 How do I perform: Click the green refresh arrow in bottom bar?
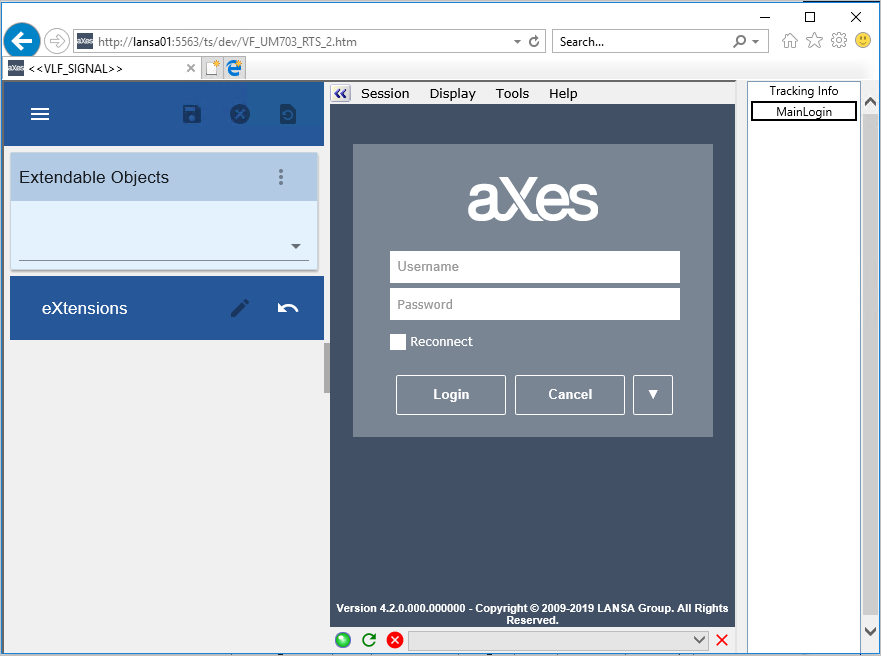(369, 640)
